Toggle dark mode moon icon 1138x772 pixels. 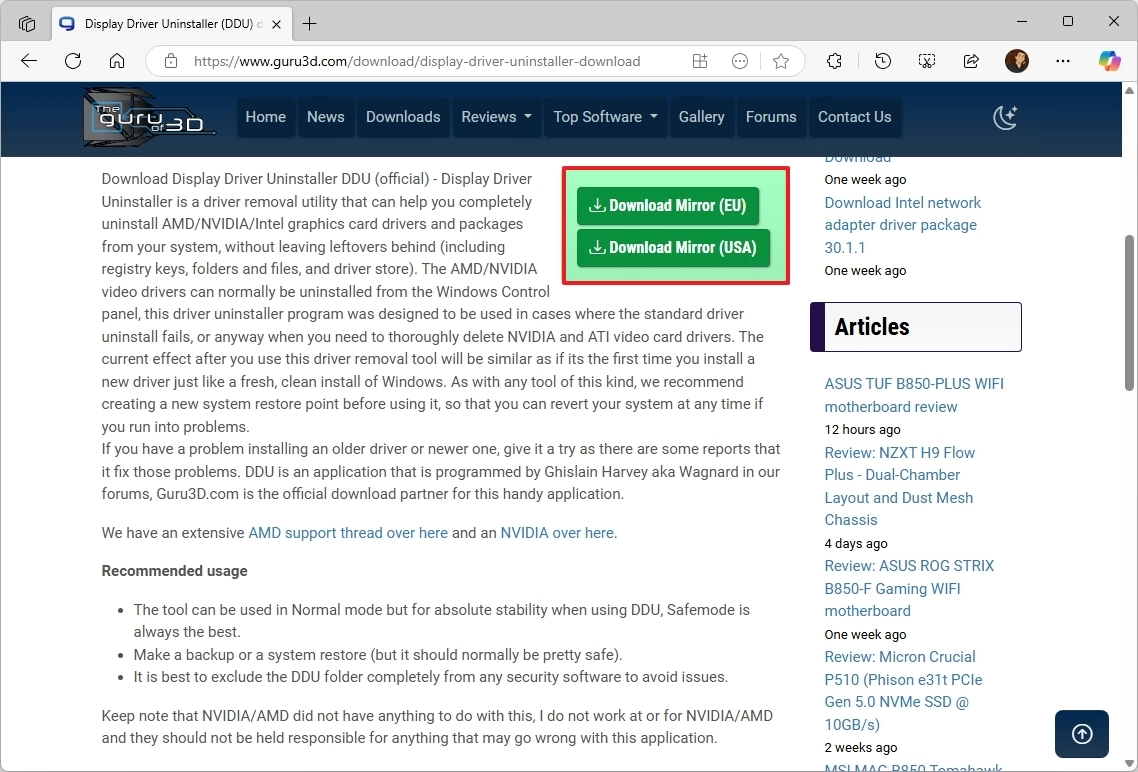(x=1005, y=117)
